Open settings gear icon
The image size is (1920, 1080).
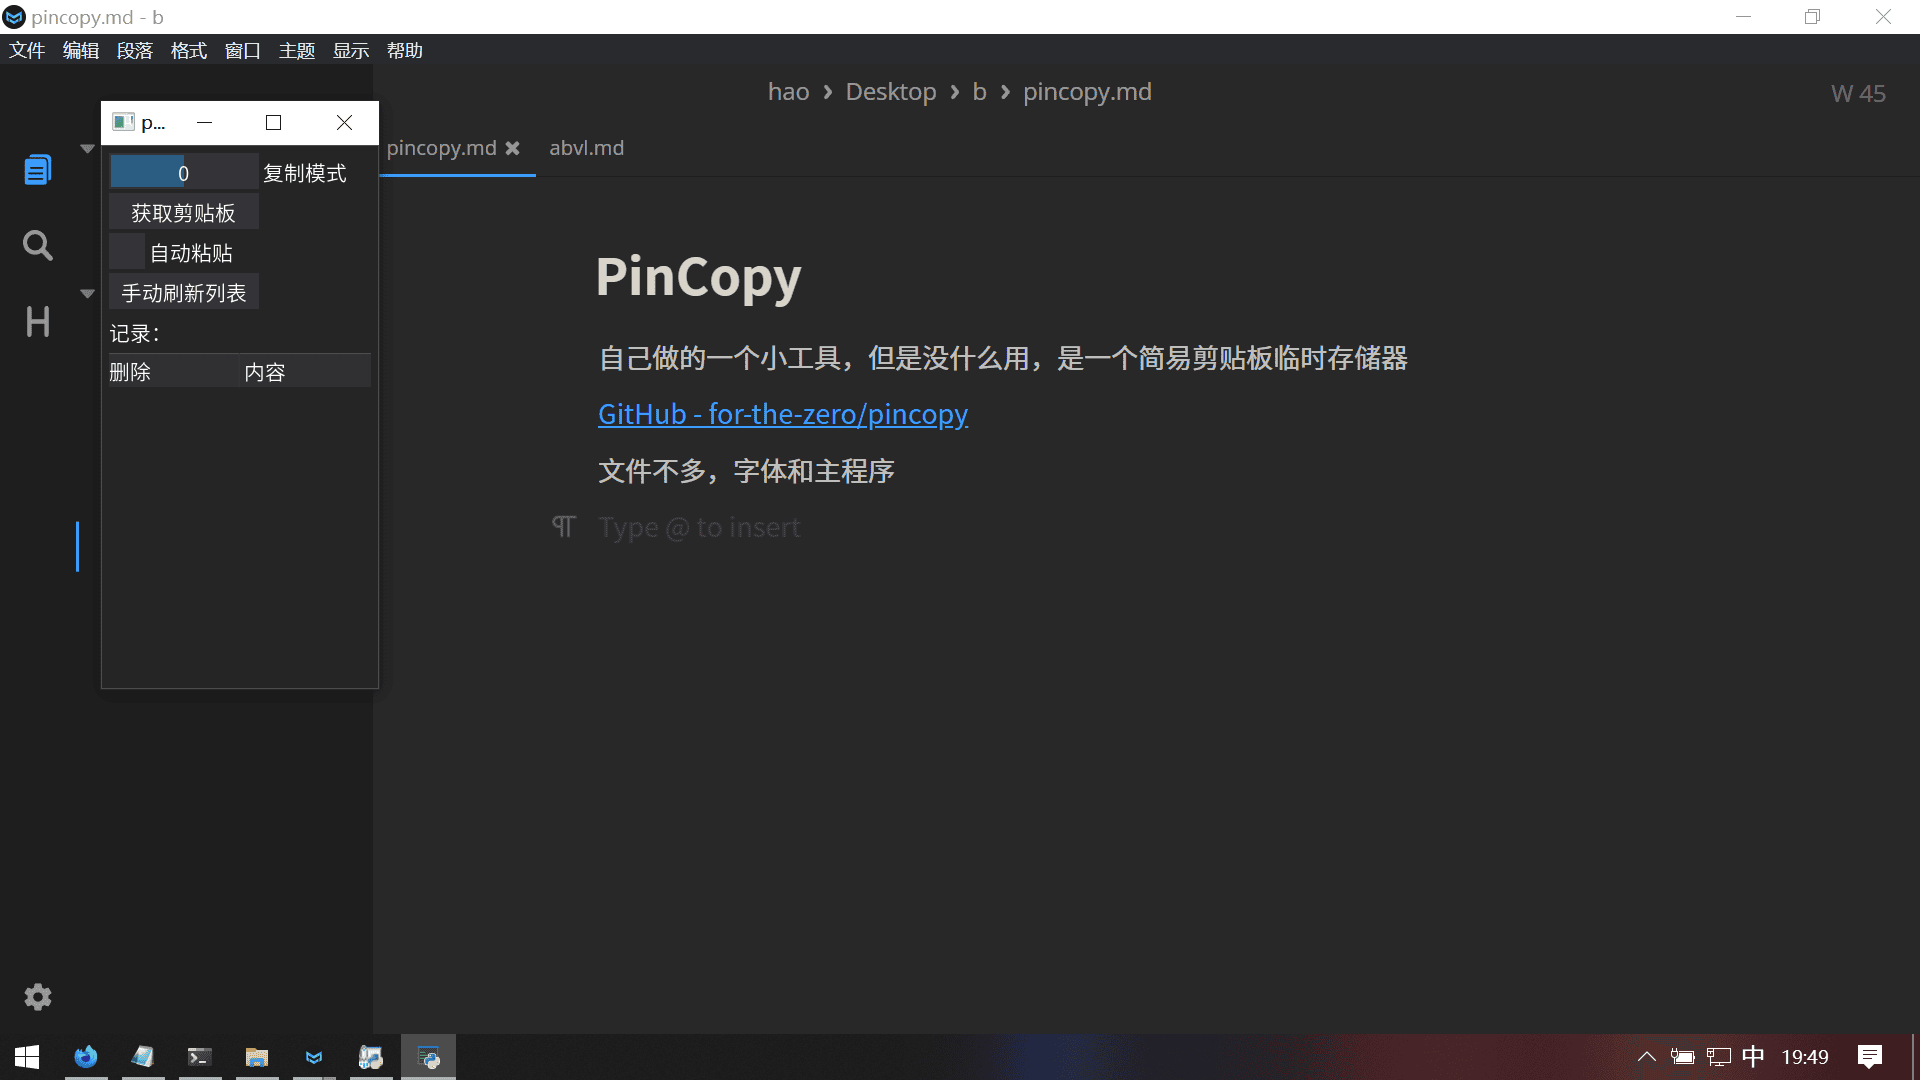37,996
